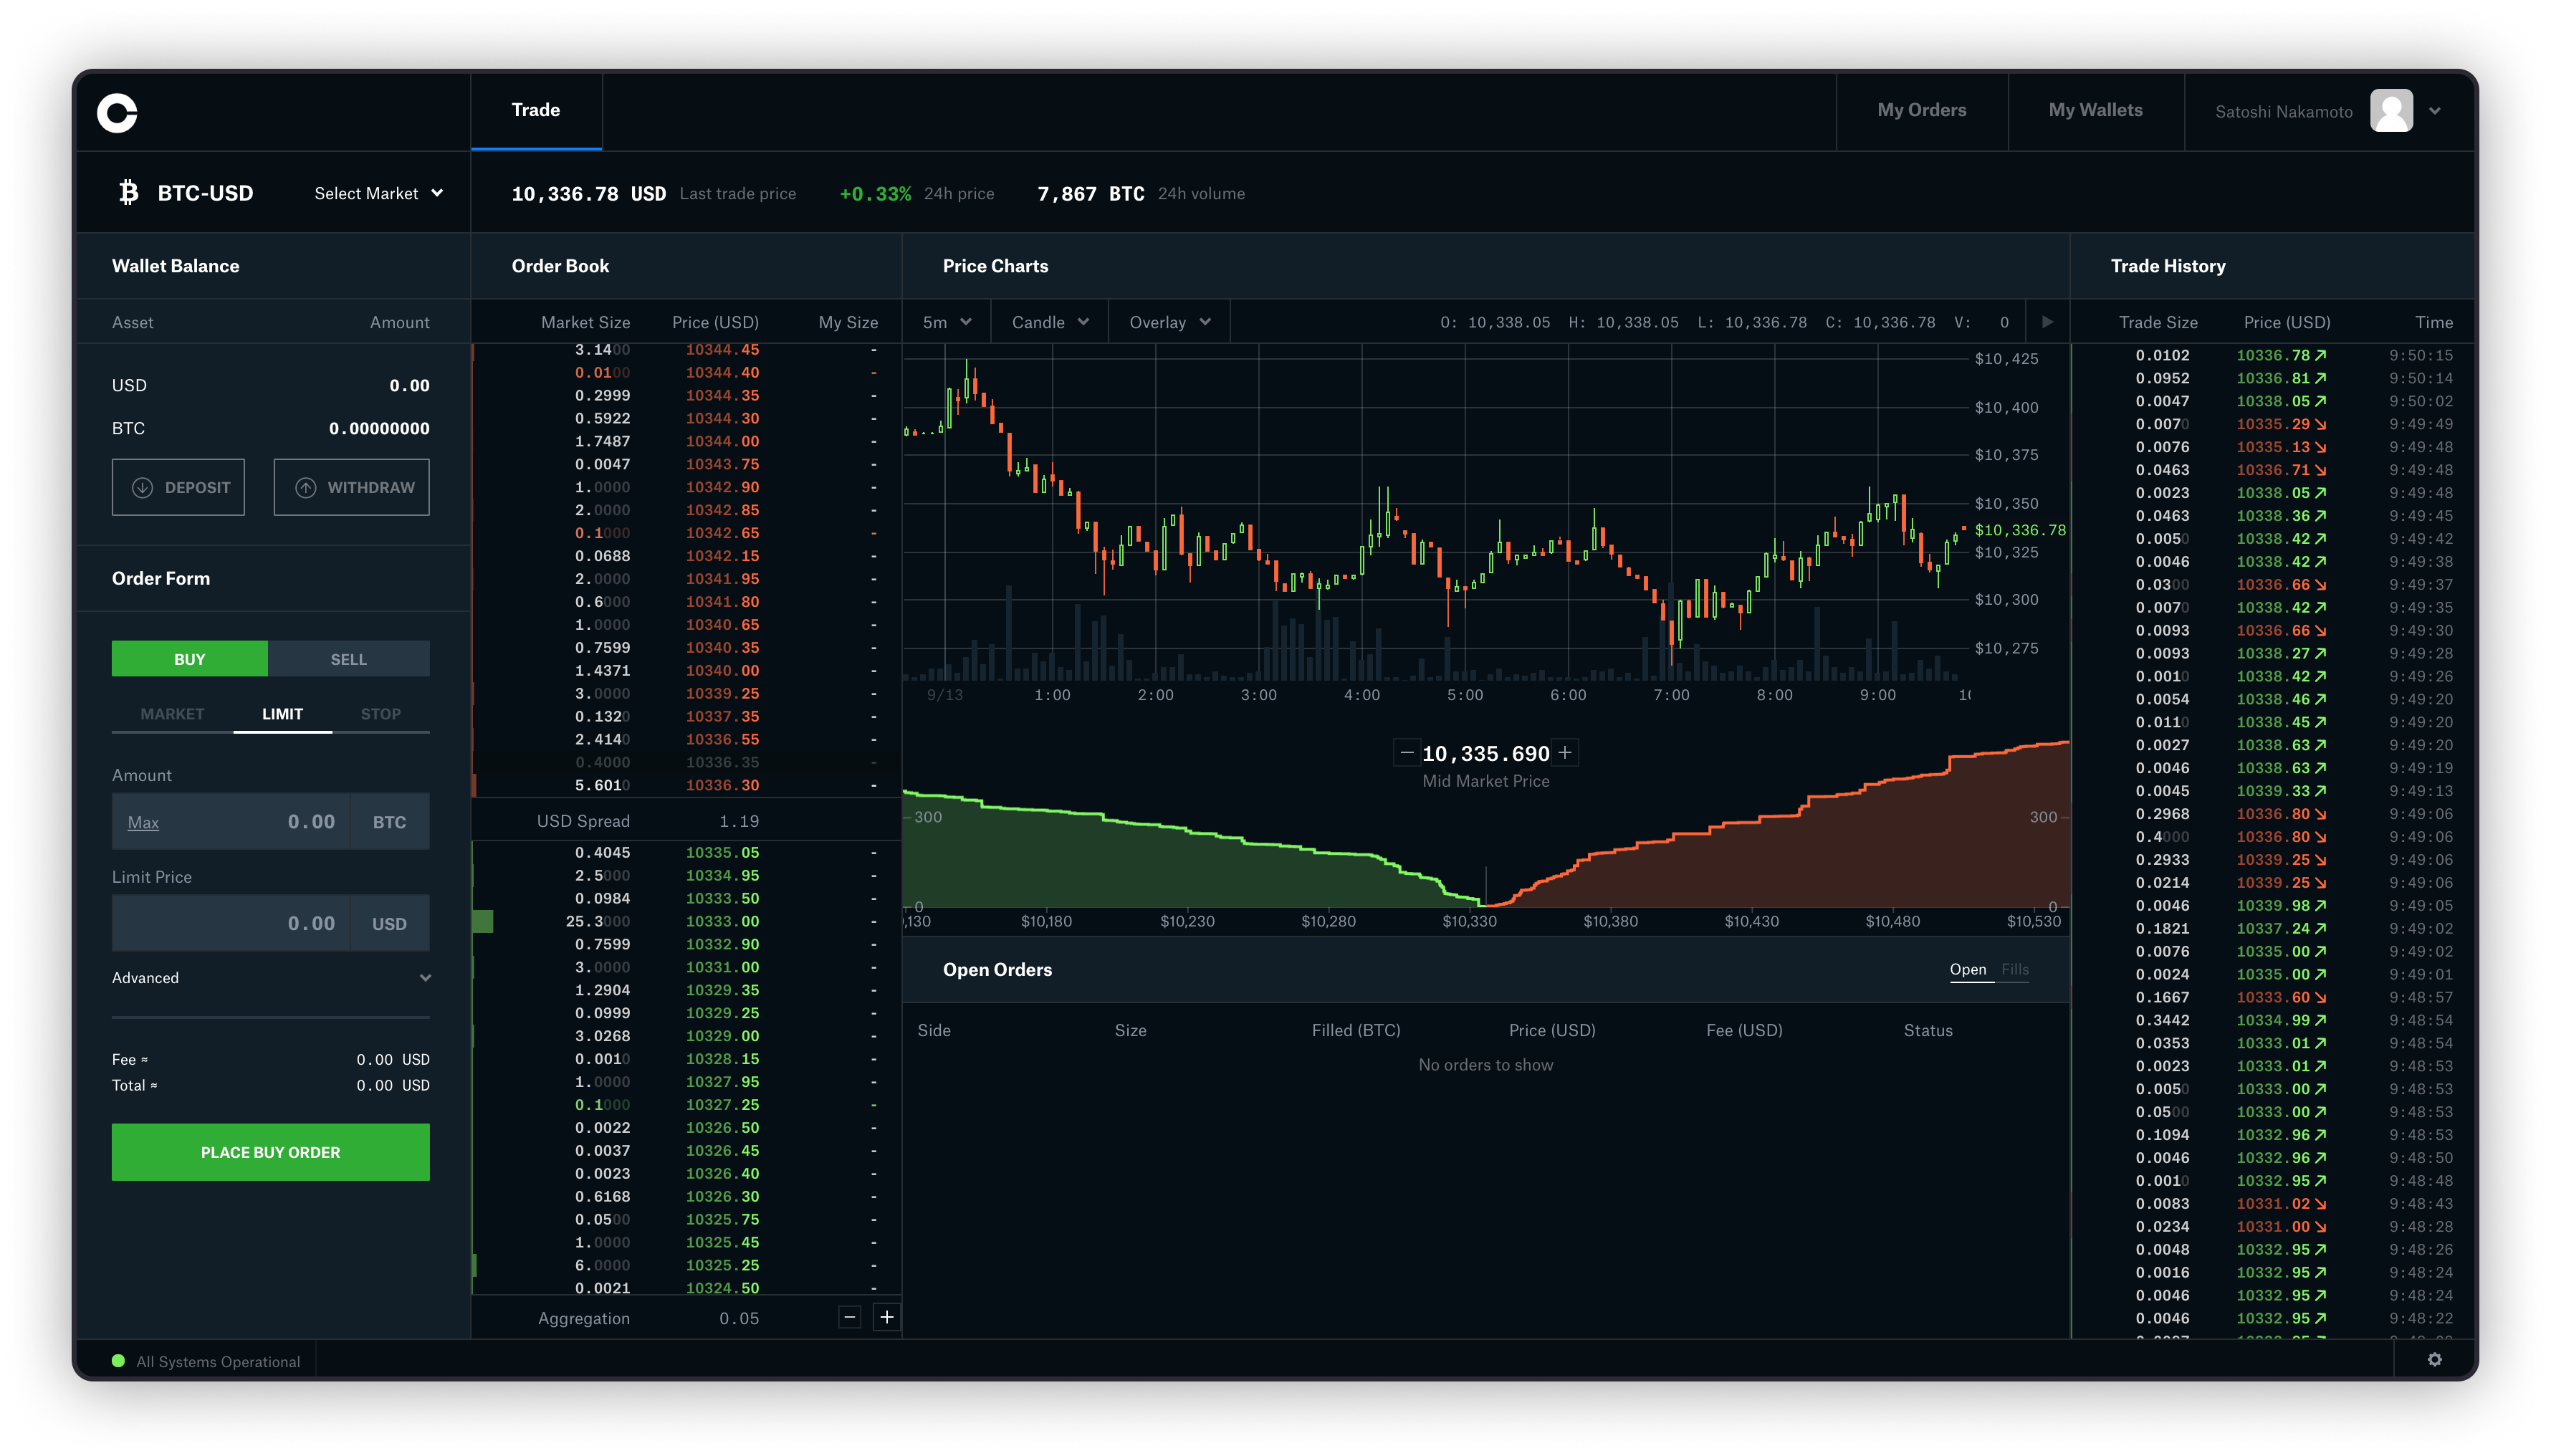The image size is (2551, 1456).
Task: Select the LIMIT order type tab
Action: (280, 713)
